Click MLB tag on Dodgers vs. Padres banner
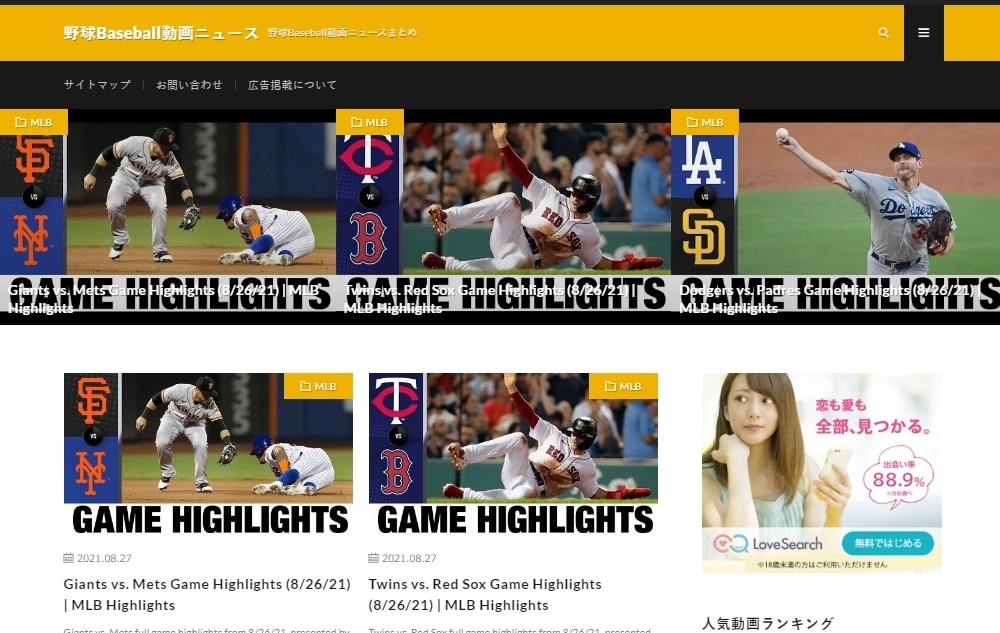The image size is (1000, 633). [705, 122]
